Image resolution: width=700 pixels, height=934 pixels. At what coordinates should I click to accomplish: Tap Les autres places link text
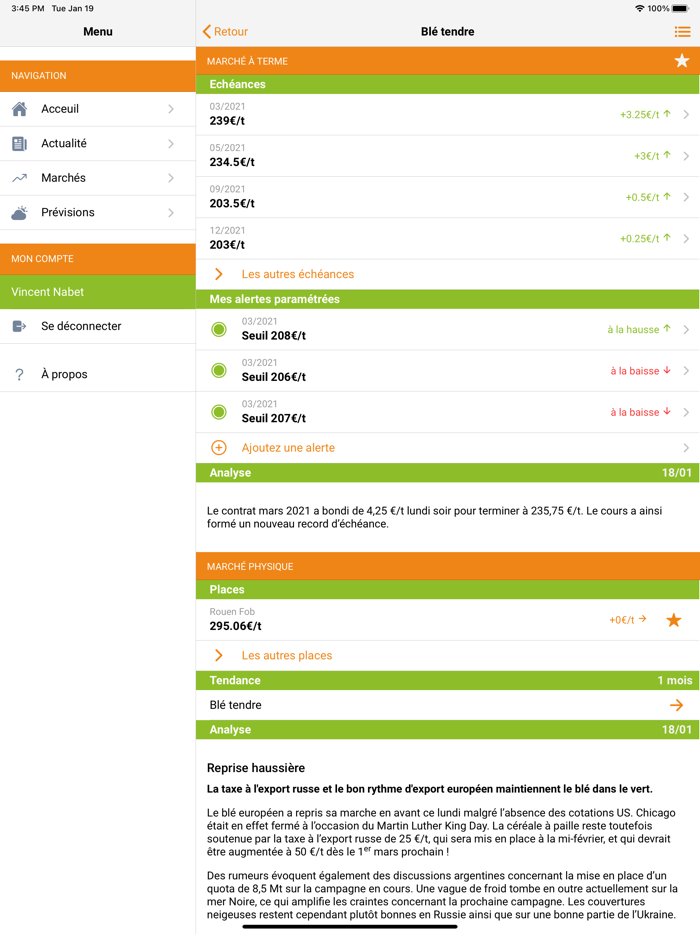[287, 655]
